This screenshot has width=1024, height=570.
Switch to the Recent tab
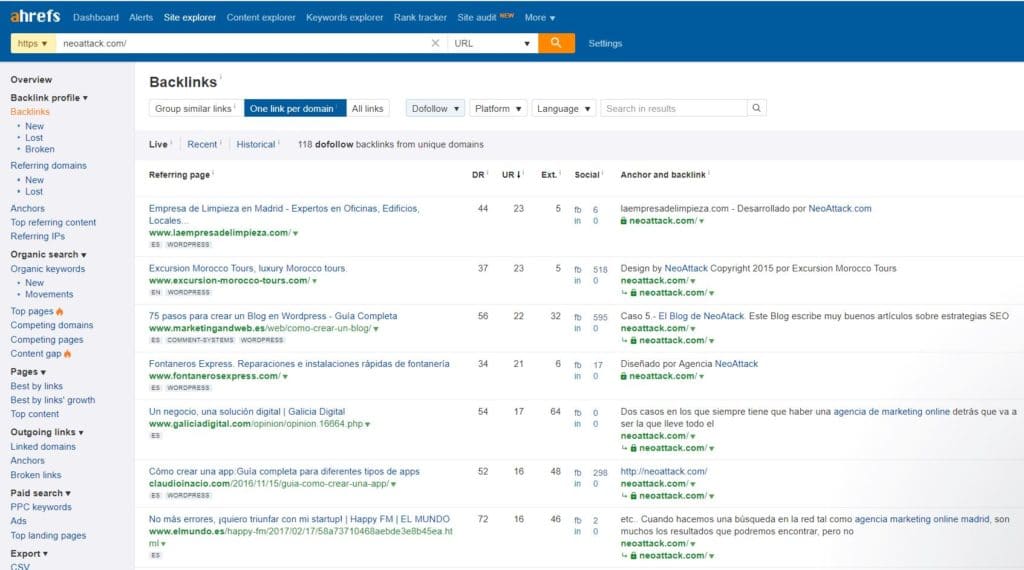pos(202,144)
